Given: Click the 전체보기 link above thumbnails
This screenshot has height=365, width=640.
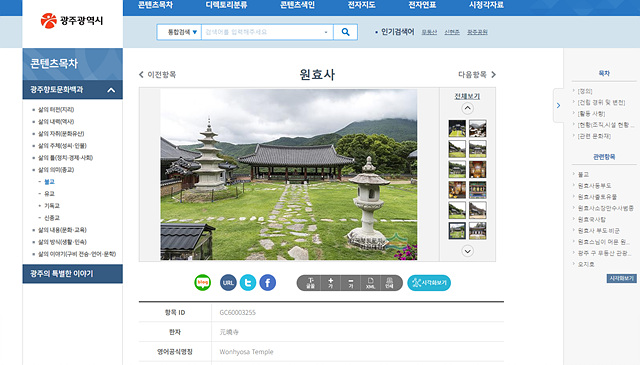Looking at the screenshot, I should (467, 96).
